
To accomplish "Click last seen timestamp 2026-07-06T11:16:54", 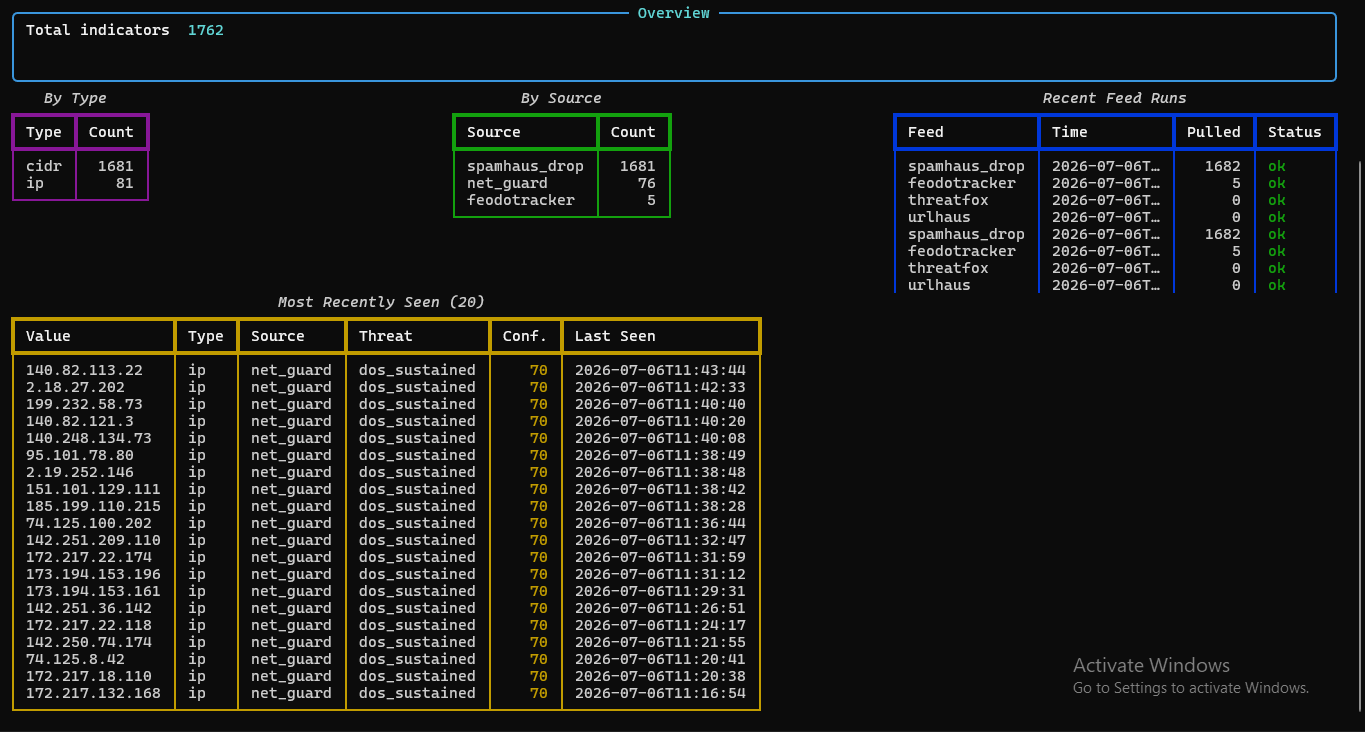I will [660, 693].
